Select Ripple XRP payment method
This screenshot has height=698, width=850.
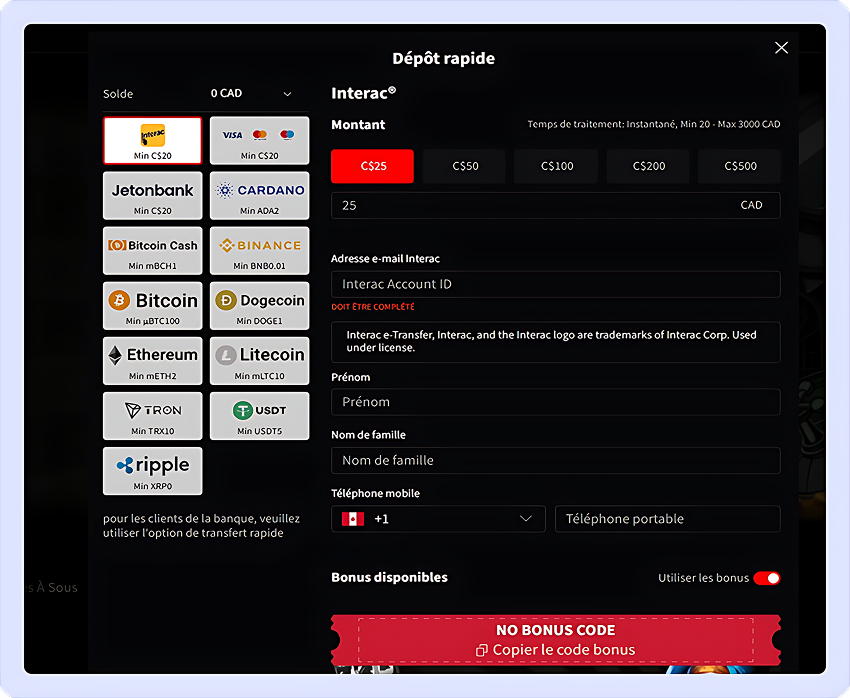(152, 471)
